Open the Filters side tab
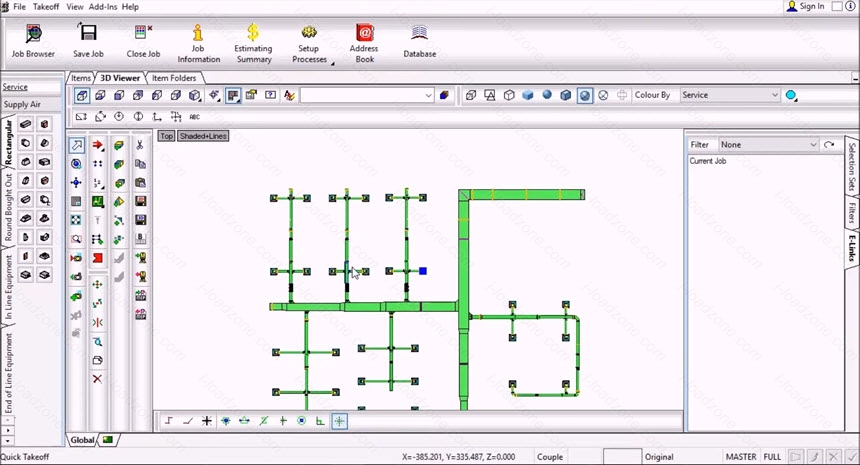 click(851, 213)
